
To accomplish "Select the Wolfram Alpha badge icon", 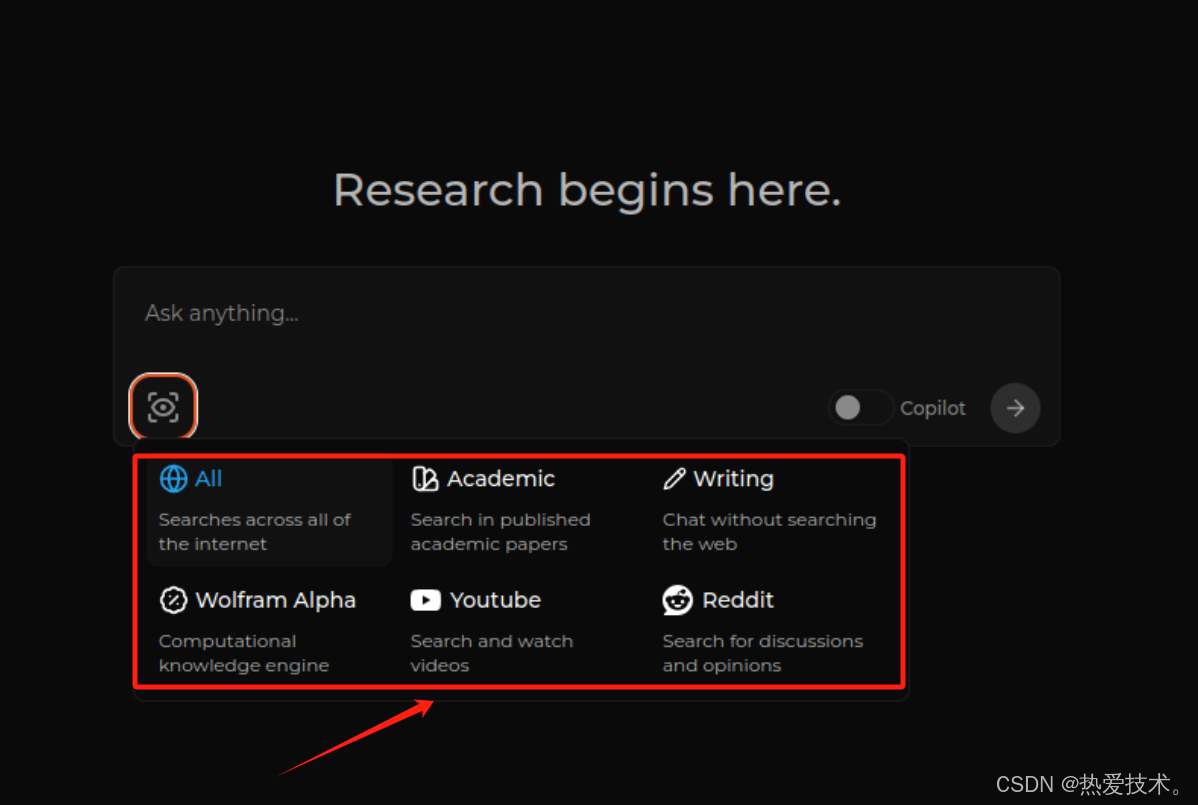I will 173,600.
